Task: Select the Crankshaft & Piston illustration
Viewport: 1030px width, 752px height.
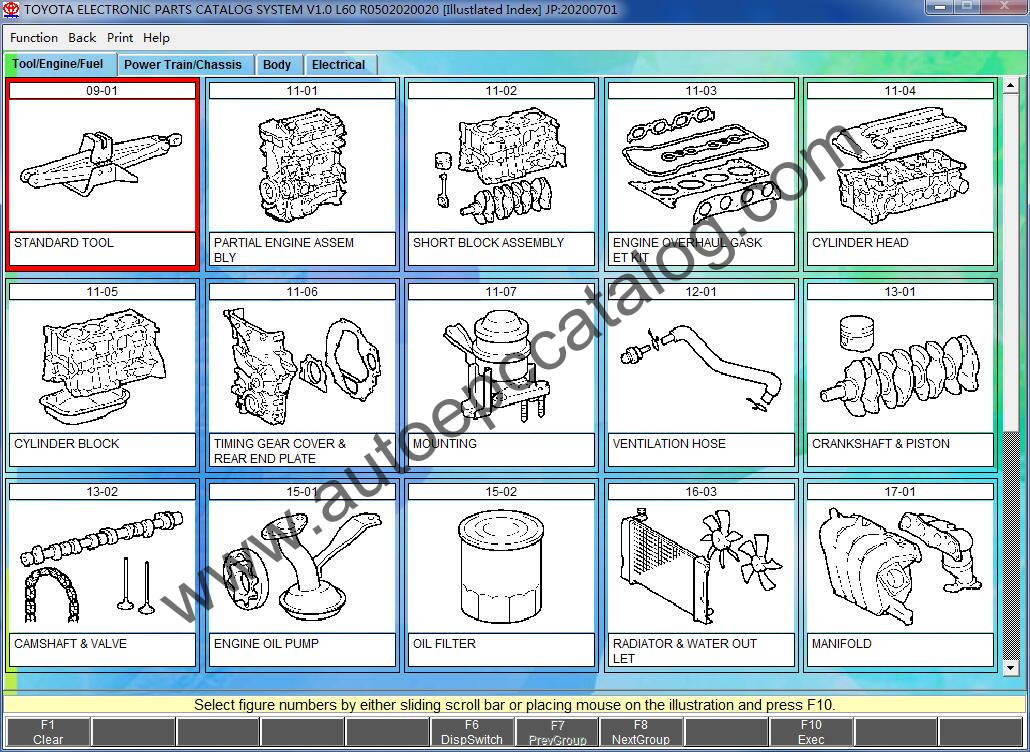Action: tap(900, 366)
